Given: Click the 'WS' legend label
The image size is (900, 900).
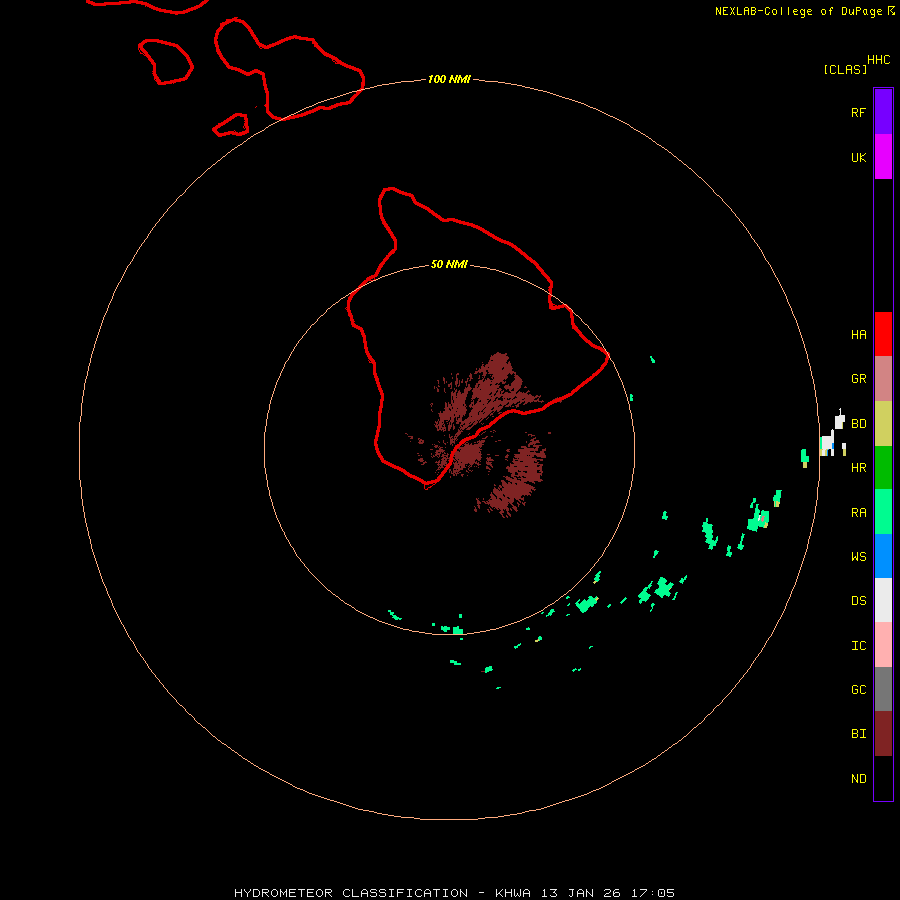Looking at the screenshot, I should [x=858, y=556].
